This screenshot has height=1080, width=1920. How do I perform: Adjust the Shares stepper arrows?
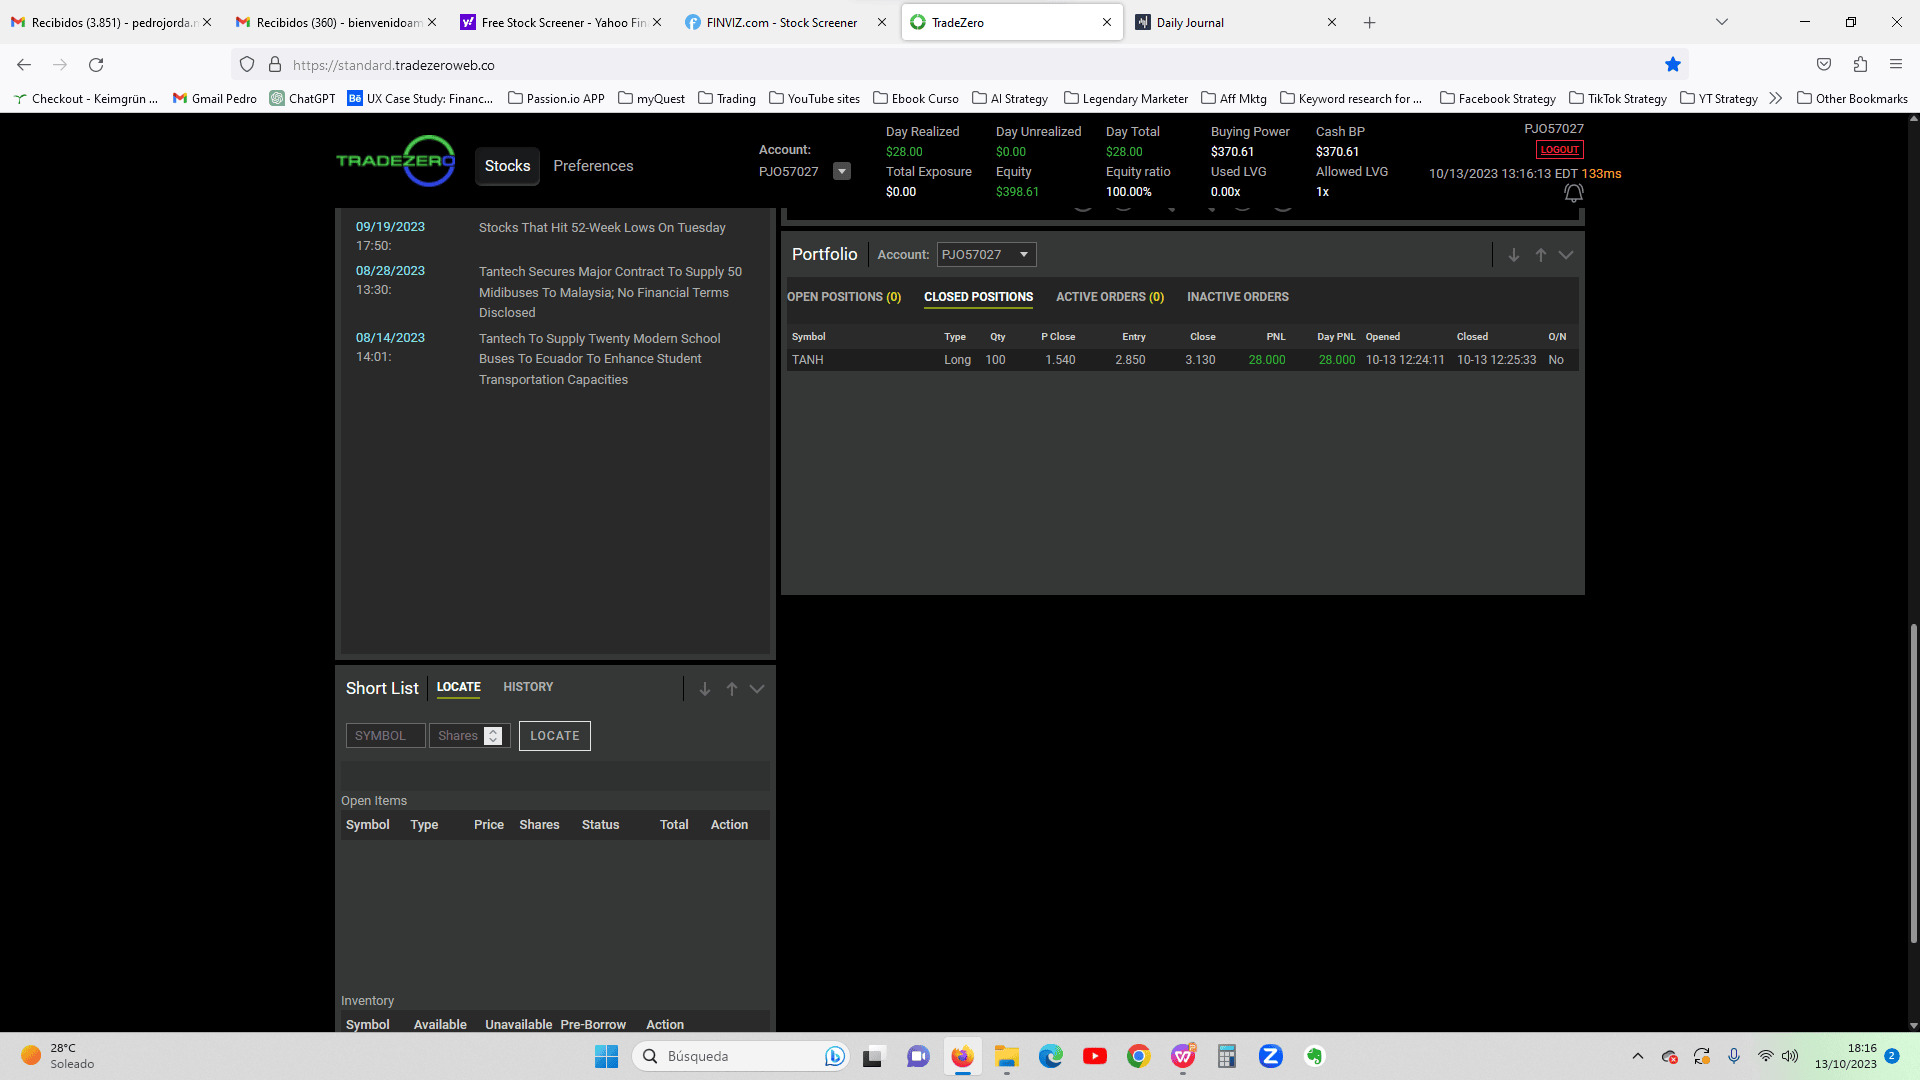pyautogui.click(x=493, y=736)
